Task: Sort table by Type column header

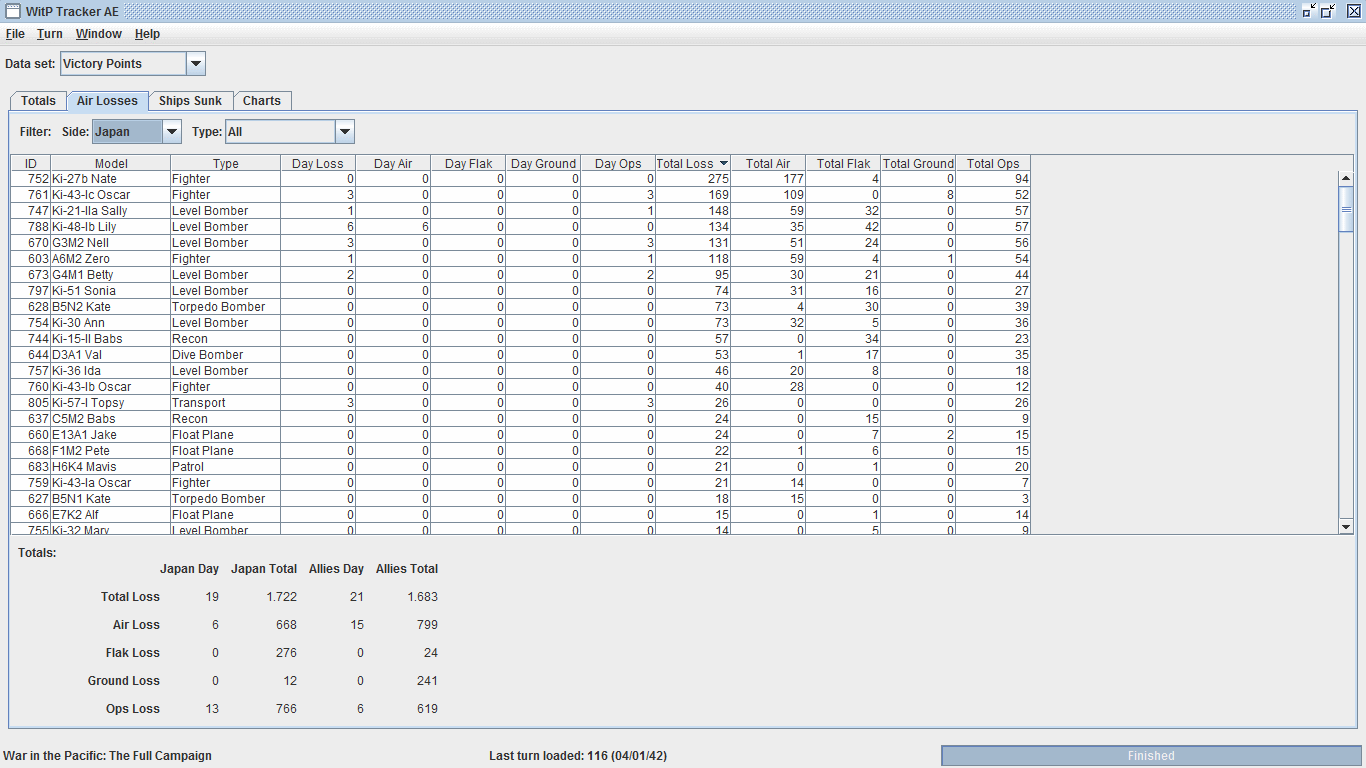Action: [x=226, y=164]
